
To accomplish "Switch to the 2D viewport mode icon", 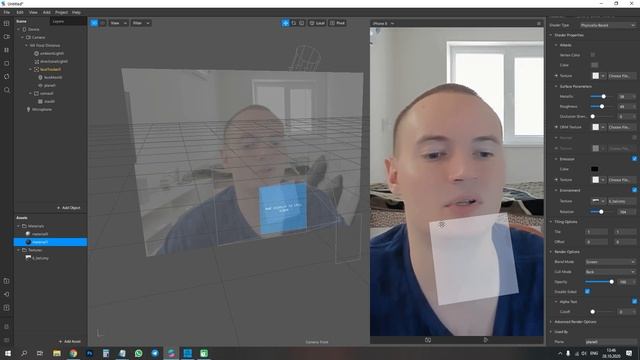I will pyautogui.click(x=102, y=23).
